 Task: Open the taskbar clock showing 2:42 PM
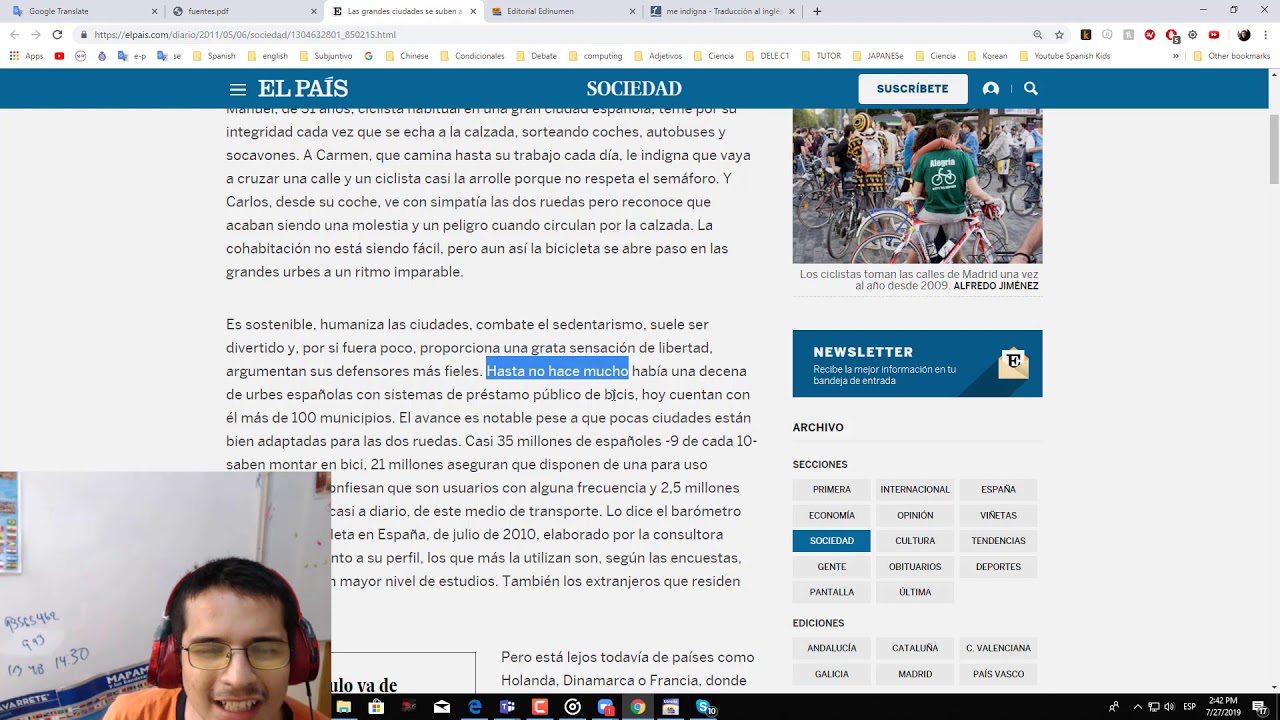(x=1223, y=707)
